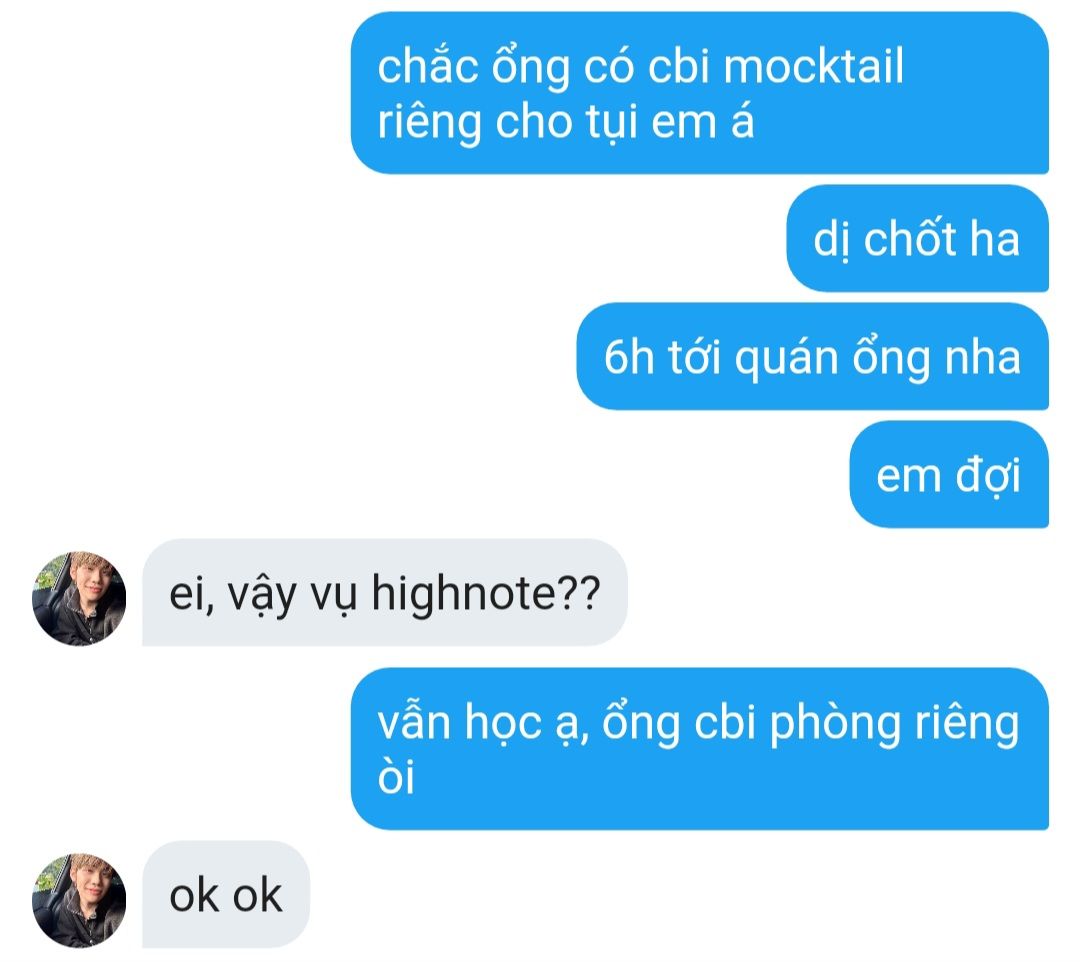The height and width of the screenshot is (962, 1080).
Task: Tap the 'em đợi' message bubble
Action: pos(949,474)
